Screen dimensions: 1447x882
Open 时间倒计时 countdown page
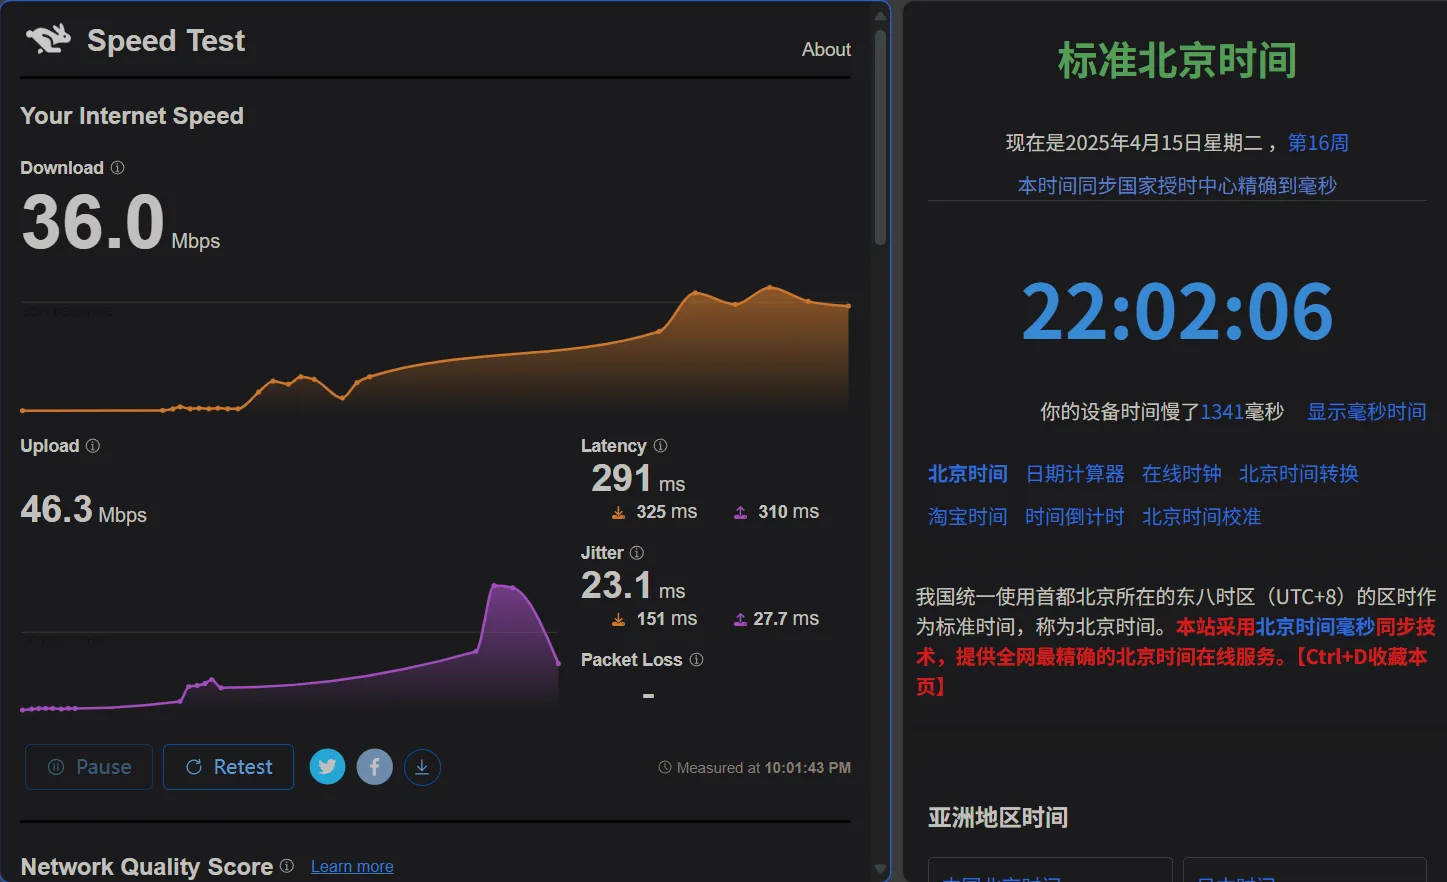point(1074,517)
